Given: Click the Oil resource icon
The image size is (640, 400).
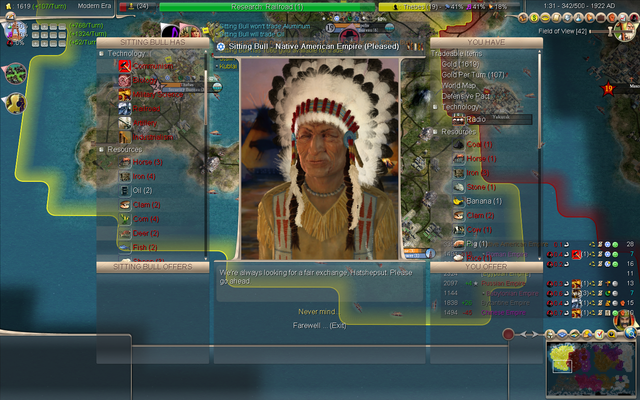Looking at the screenshot, I should pos(124,191).
